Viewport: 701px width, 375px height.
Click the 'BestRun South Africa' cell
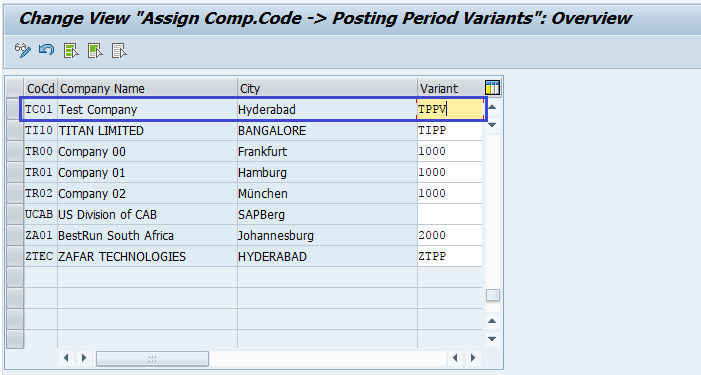148,236
